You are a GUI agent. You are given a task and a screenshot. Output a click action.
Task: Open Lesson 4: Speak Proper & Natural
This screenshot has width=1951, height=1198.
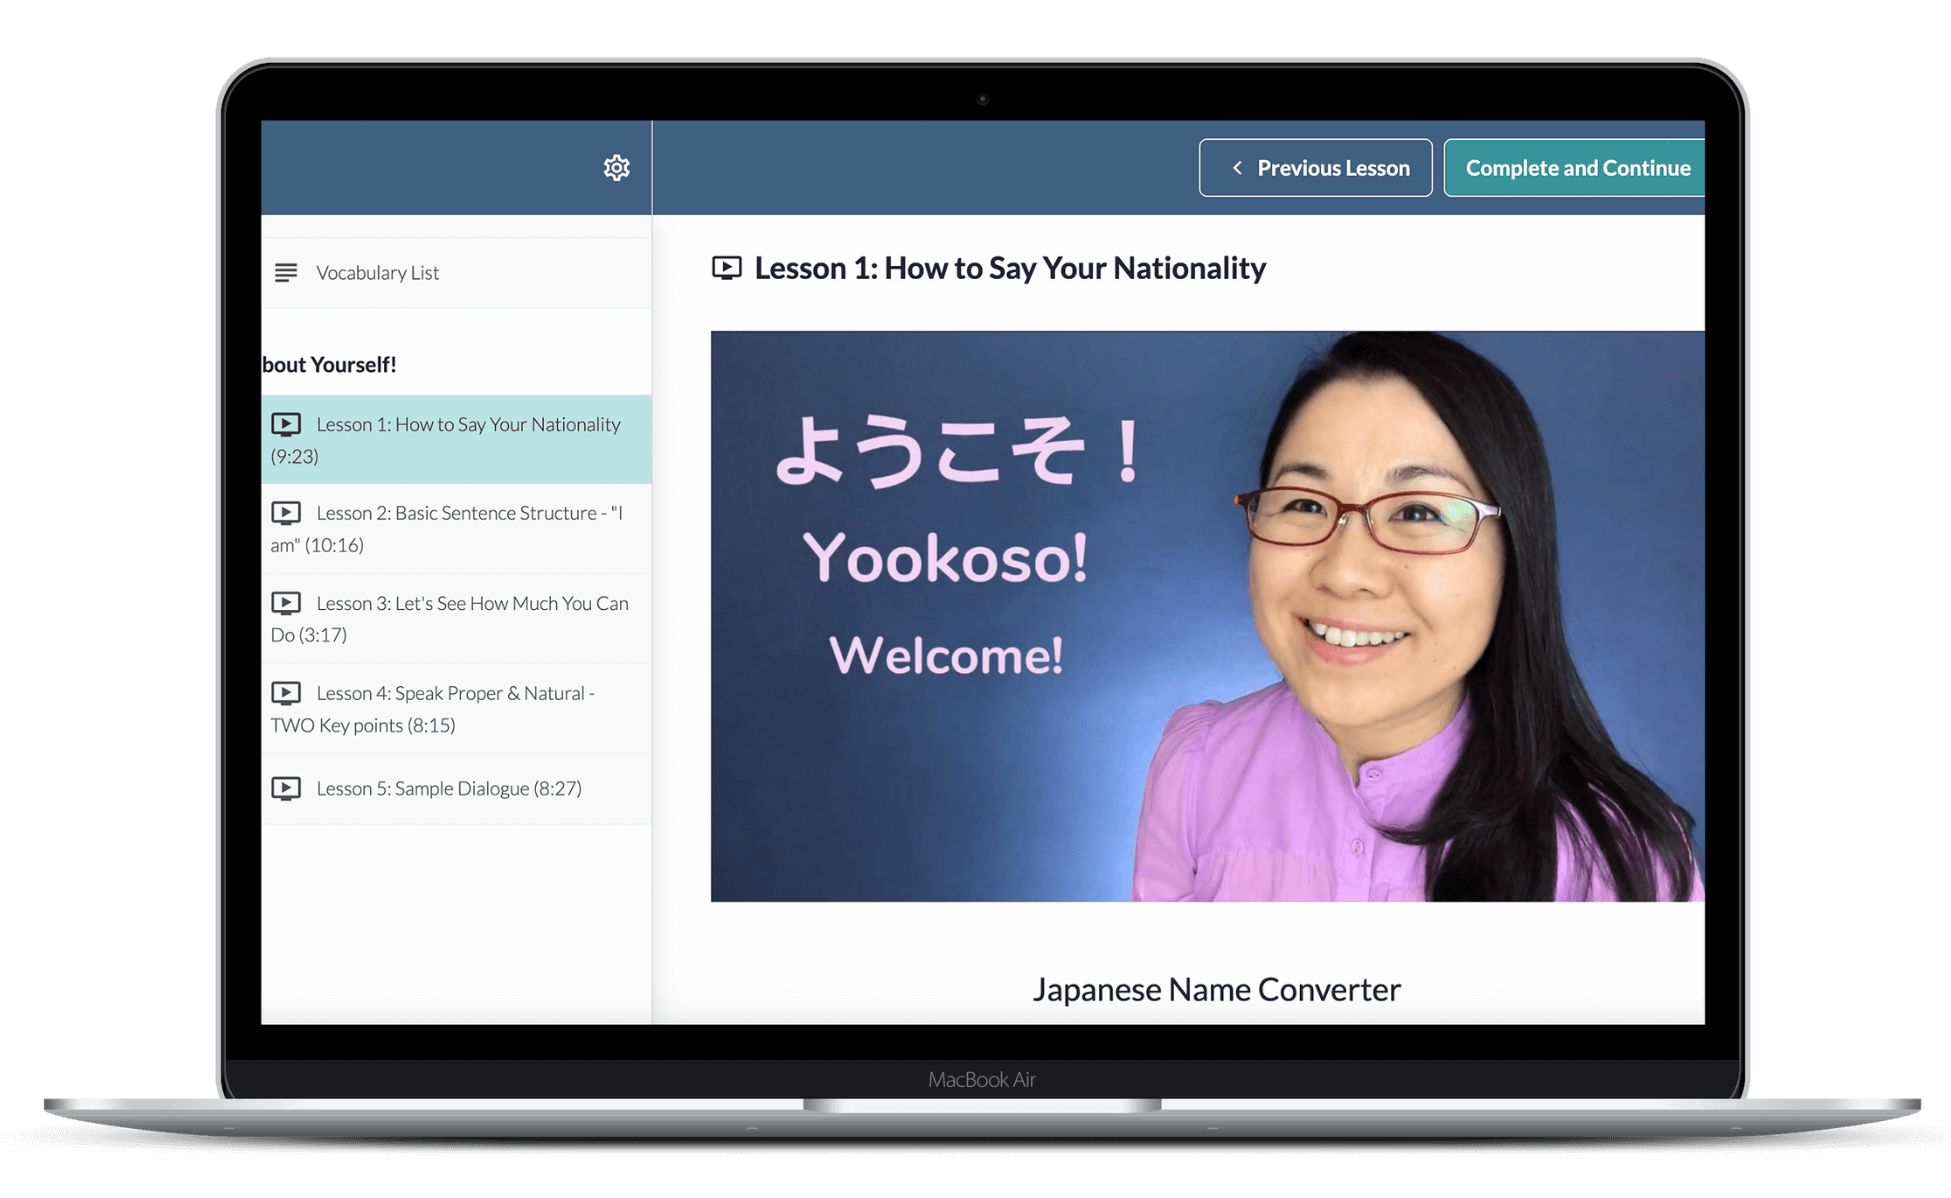click(x=456, y=708)
